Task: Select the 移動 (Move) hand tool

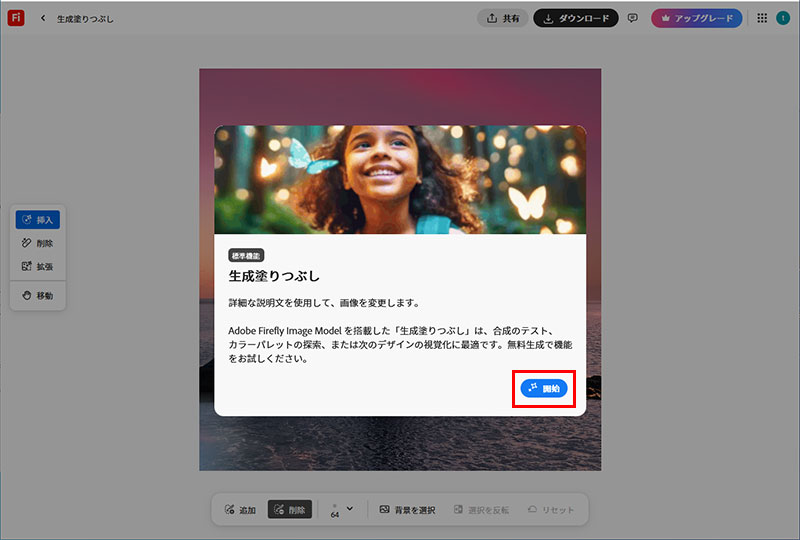Action: [38, 296]
